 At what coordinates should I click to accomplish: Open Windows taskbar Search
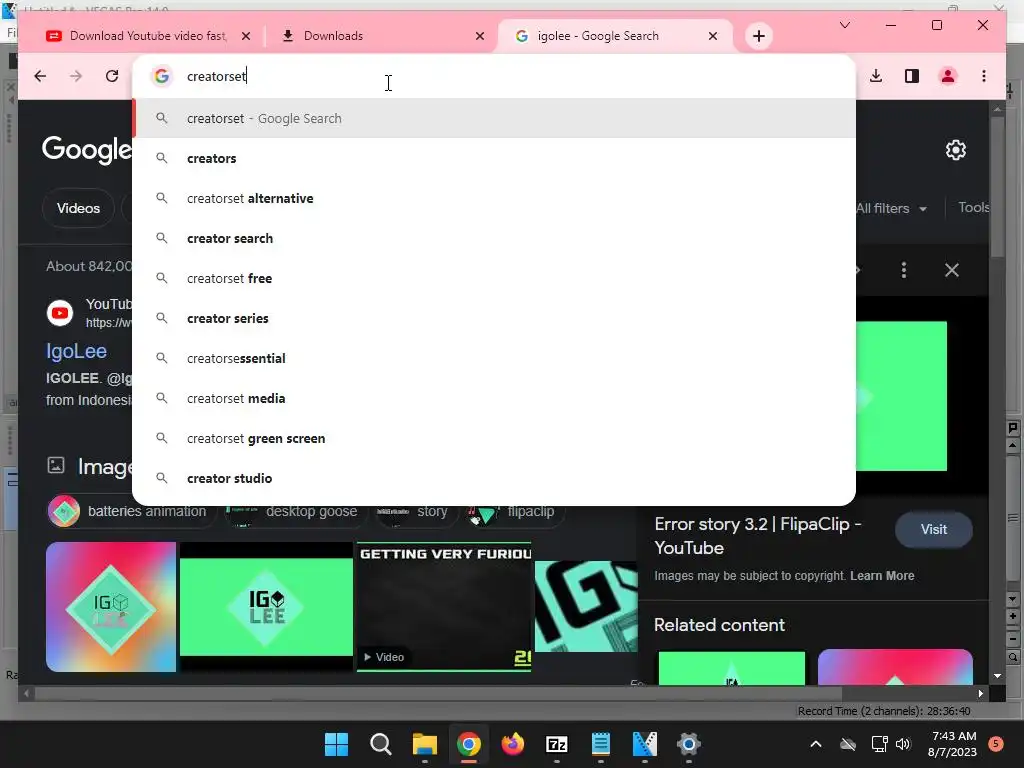(381, 744)
